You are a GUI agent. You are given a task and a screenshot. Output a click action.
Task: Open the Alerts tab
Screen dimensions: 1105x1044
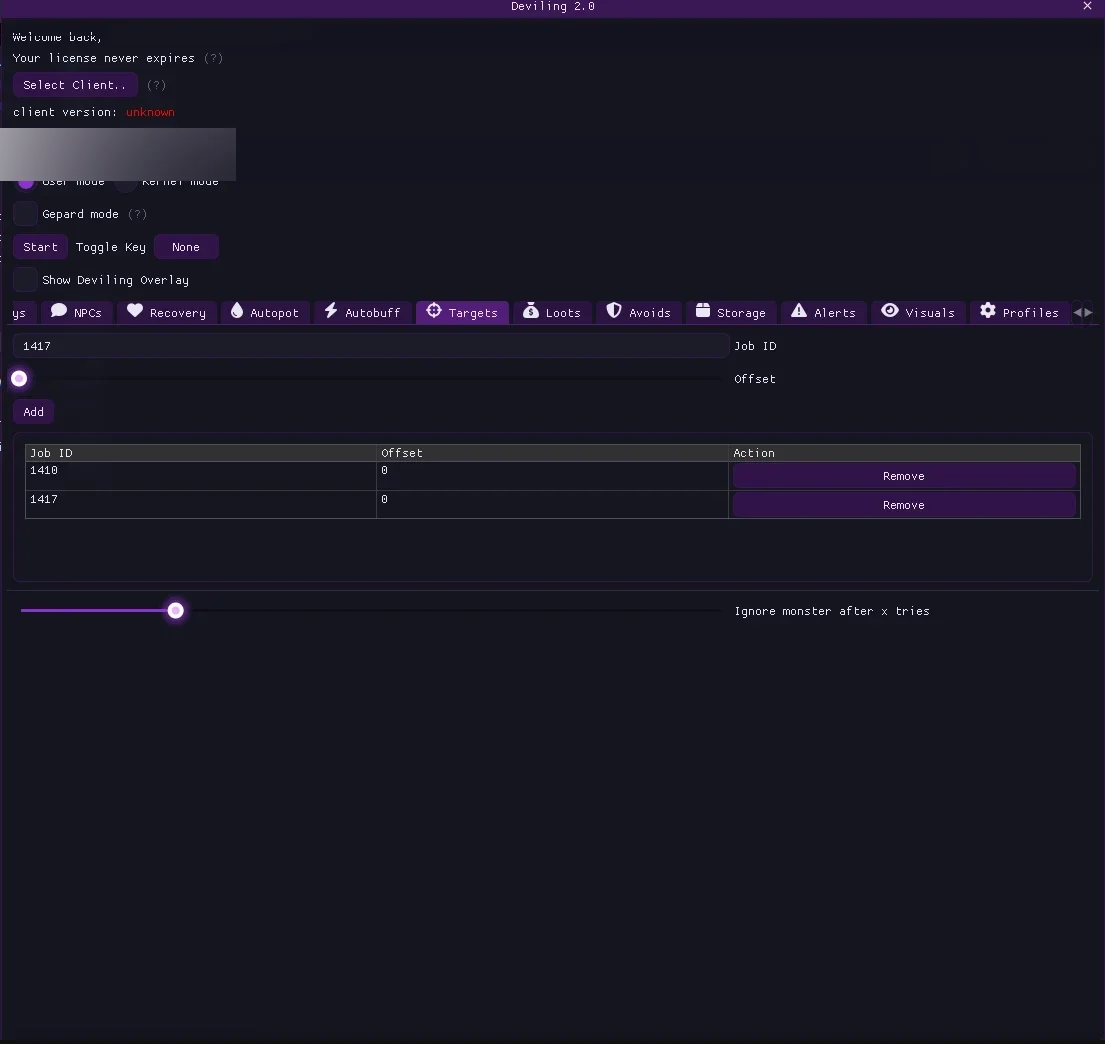[823, 312]
